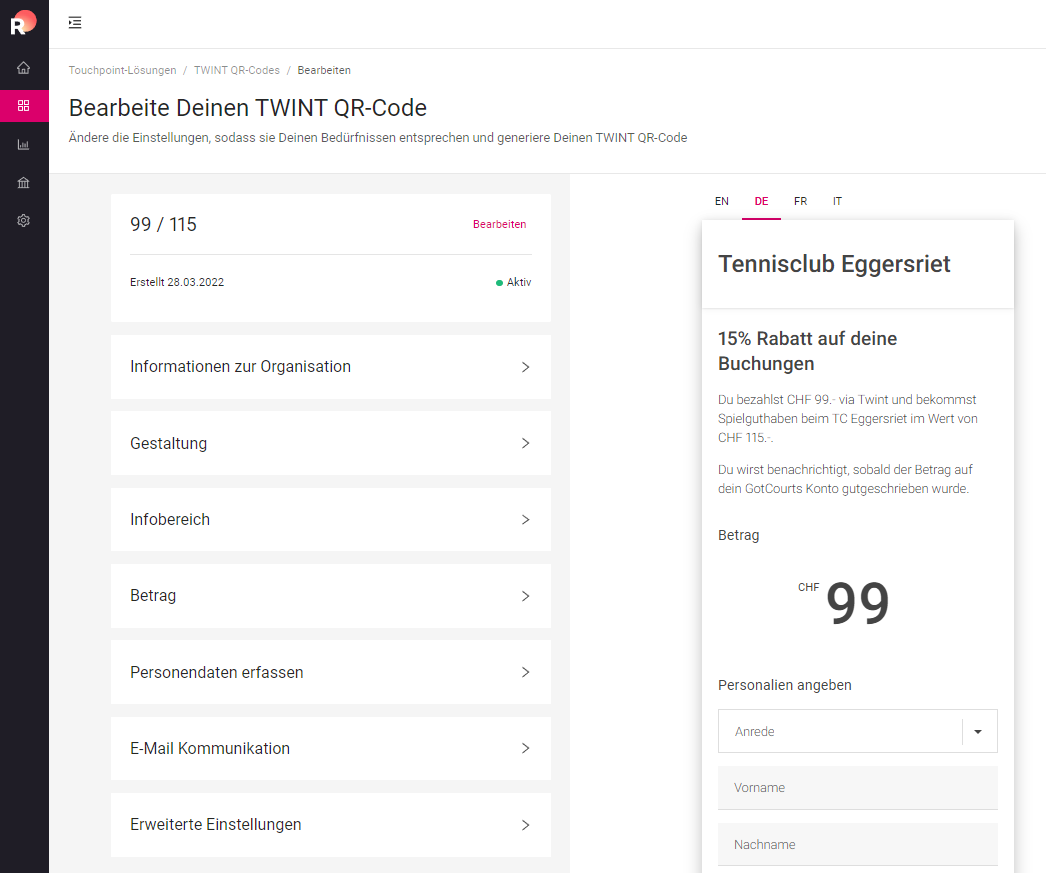Open the settings gear icon
This screenshot has height=873, width=1046.
(x=23, y=221)
